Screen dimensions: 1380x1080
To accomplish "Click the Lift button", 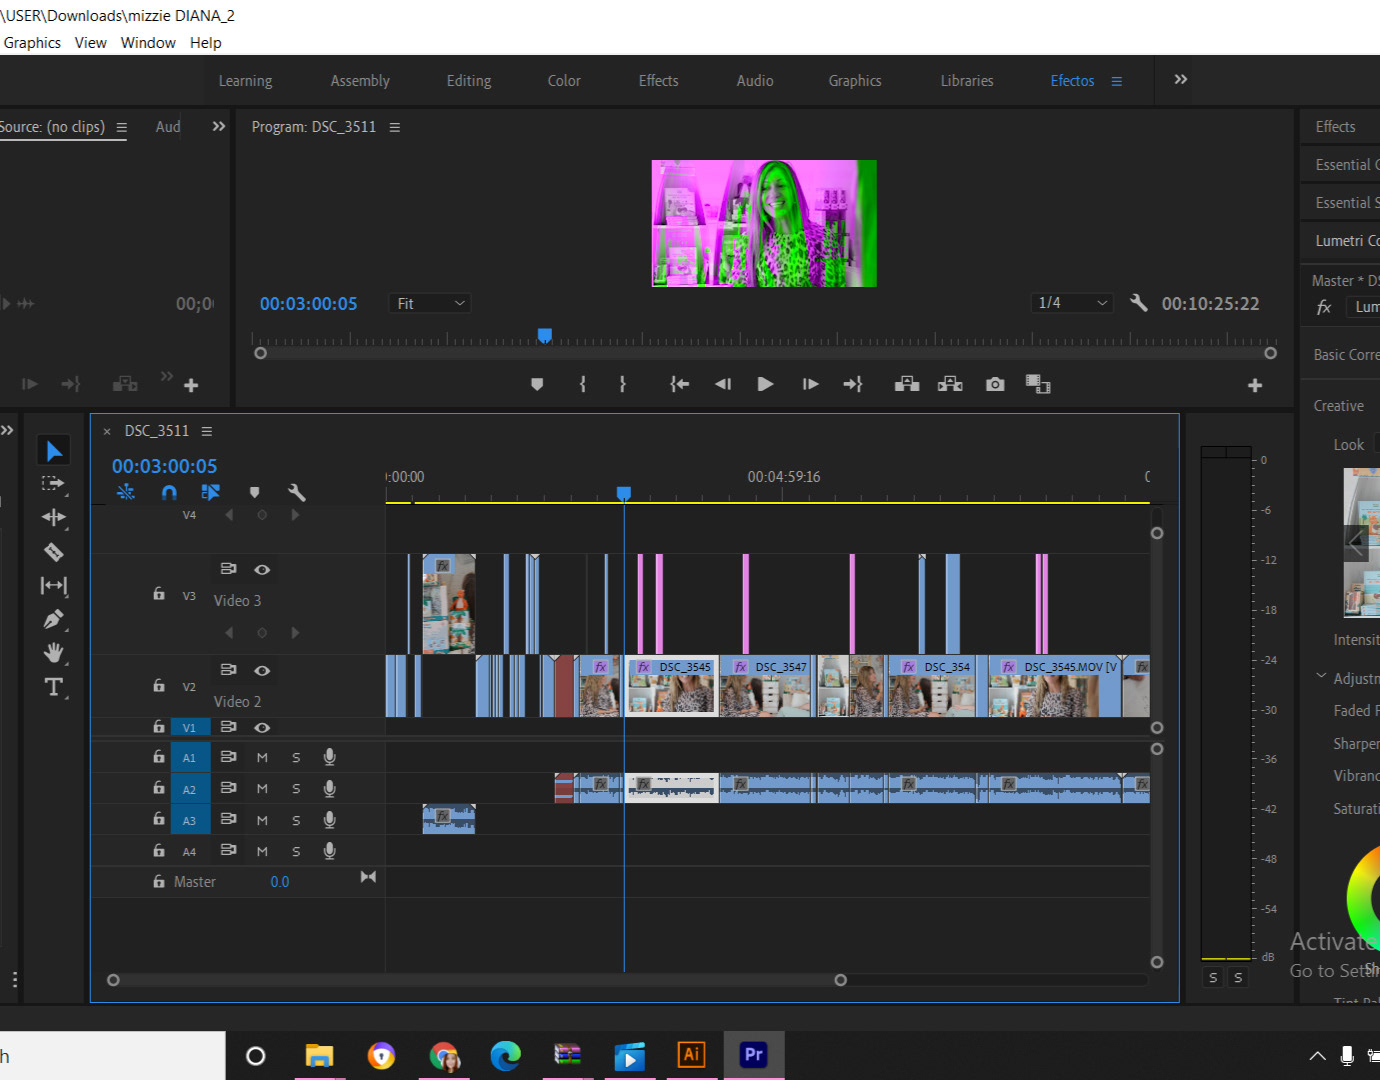I will (907, 384).
